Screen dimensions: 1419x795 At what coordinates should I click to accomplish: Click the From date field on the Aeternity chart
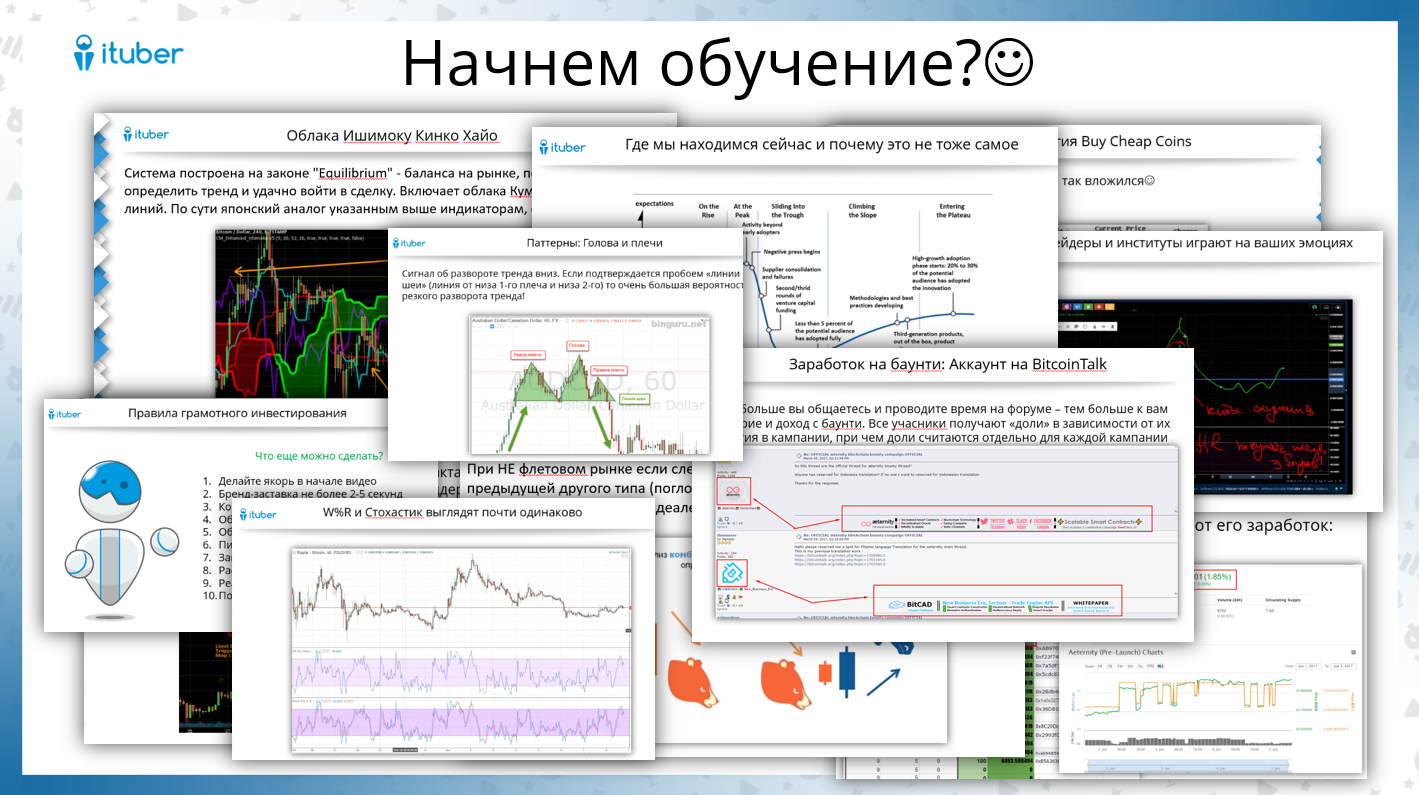click(x=1308, y=666)
